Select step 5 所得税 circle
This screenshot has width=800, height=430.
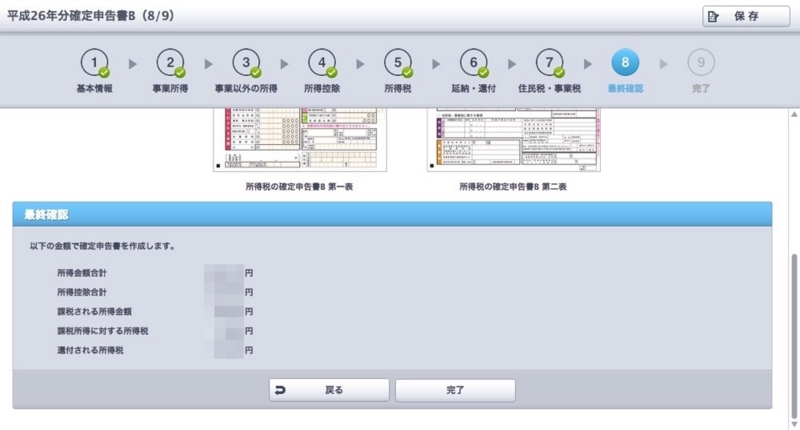coord(397,63)
